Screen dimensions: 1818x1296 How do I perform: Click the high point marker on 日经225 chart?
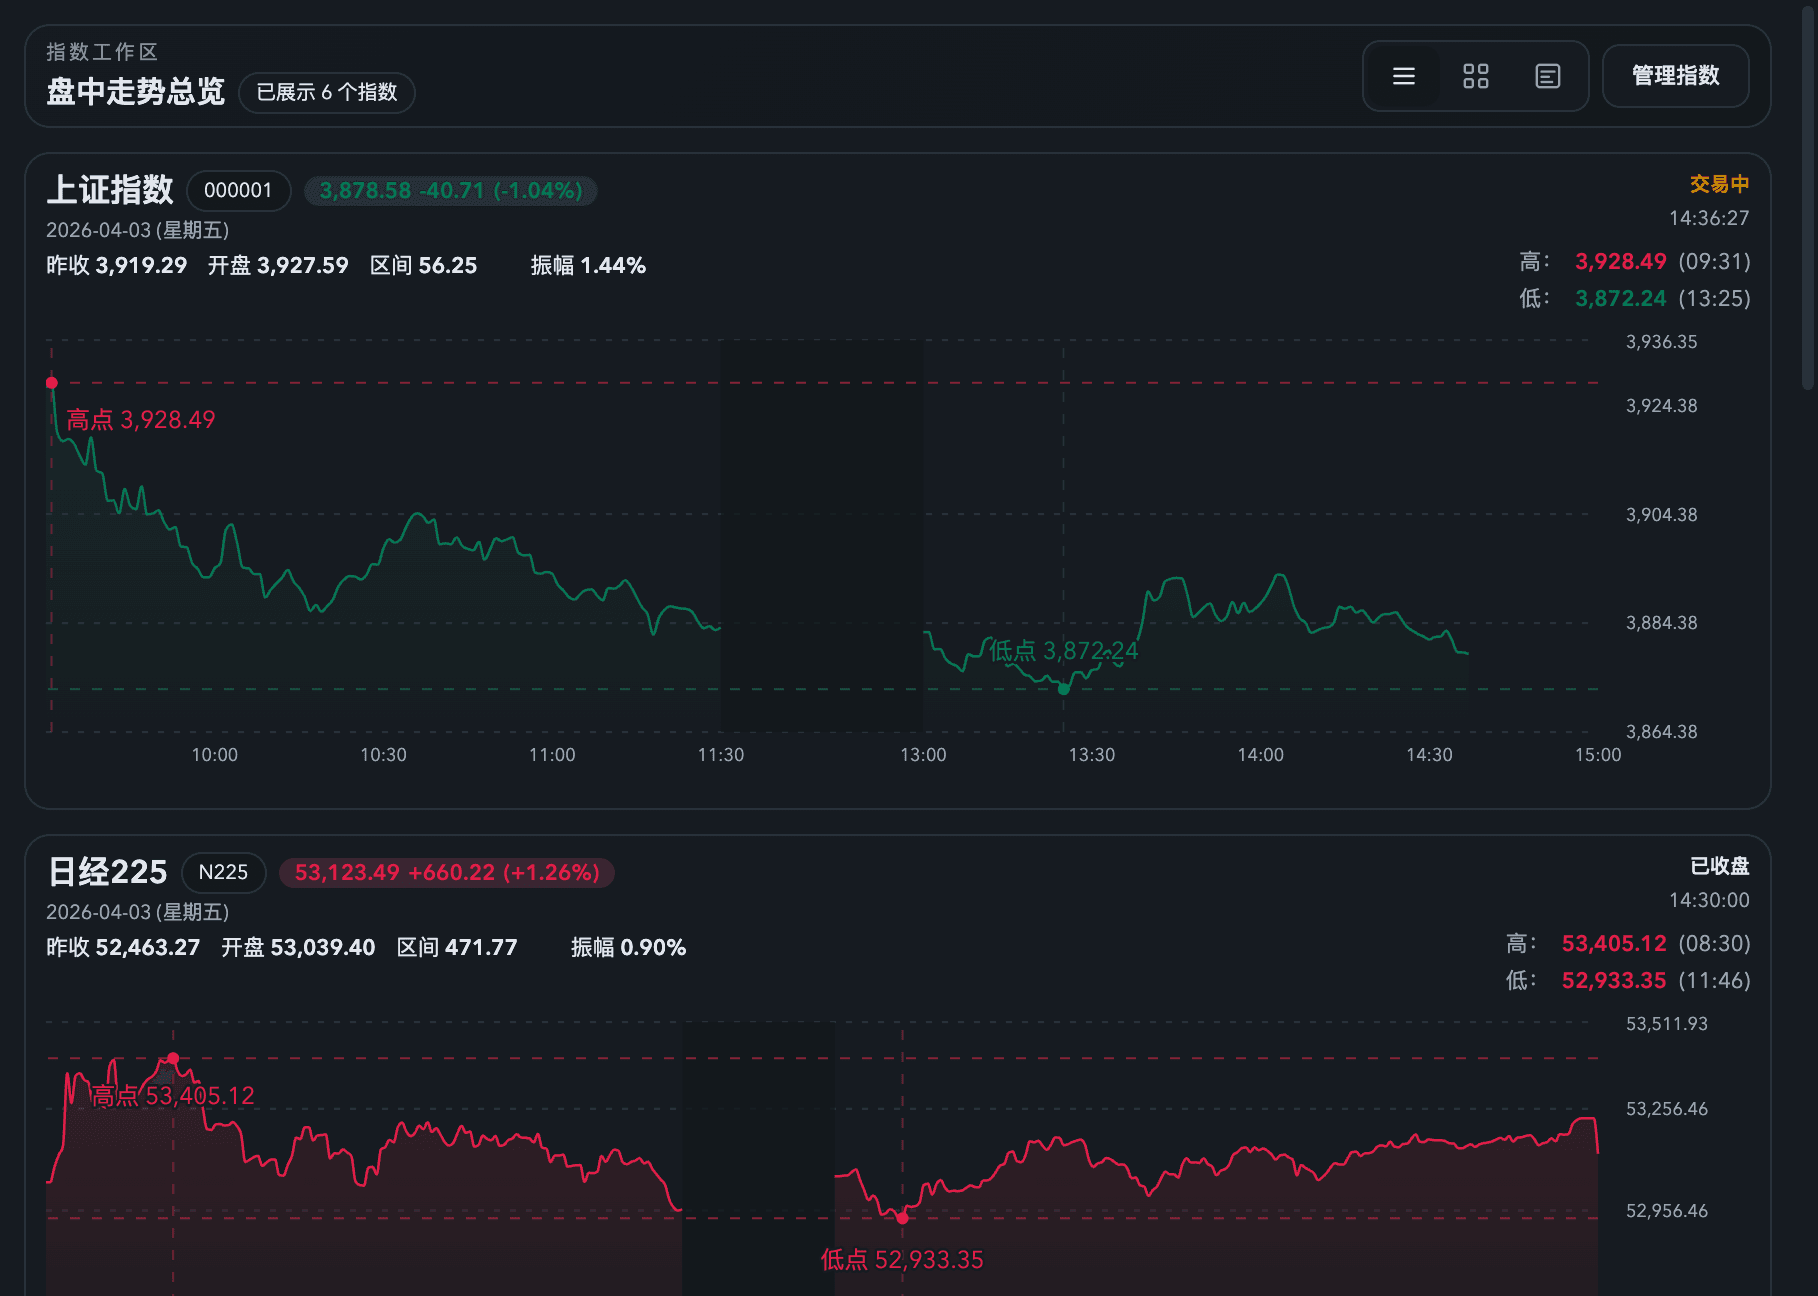click(x=173, y=1058)
